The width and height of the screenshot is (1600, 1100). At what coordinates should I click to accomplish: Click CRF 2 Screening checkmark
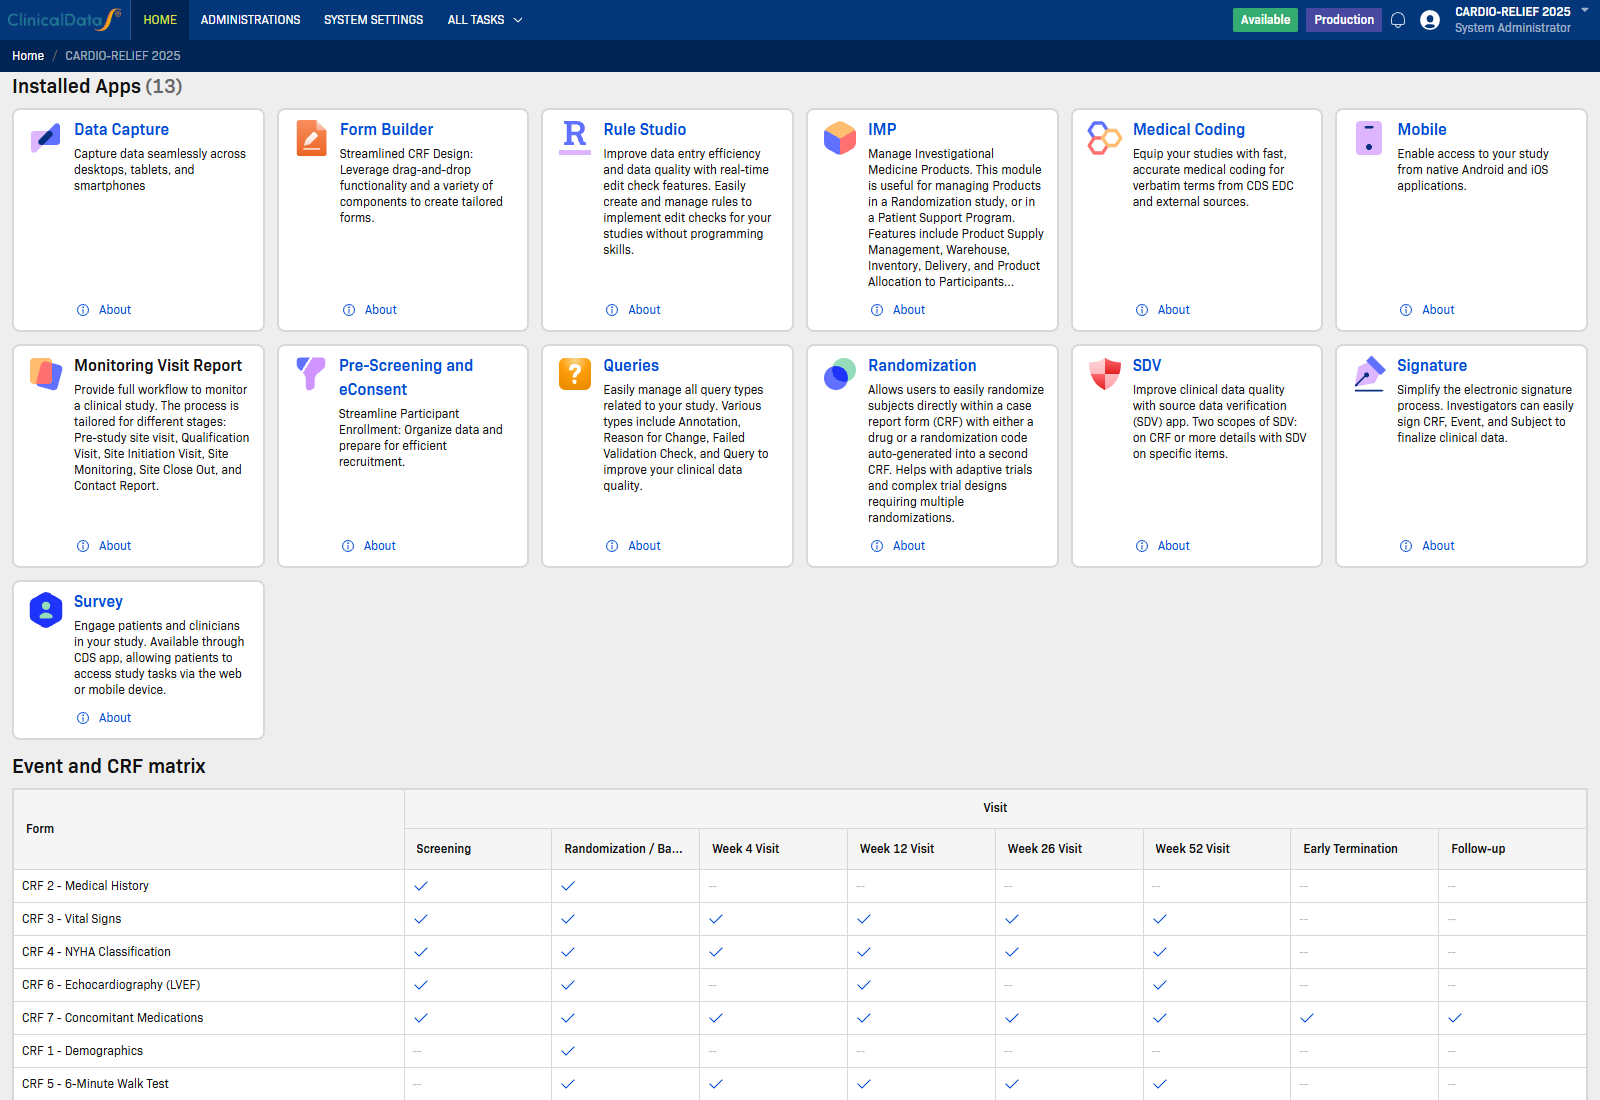tap(421, 886)
